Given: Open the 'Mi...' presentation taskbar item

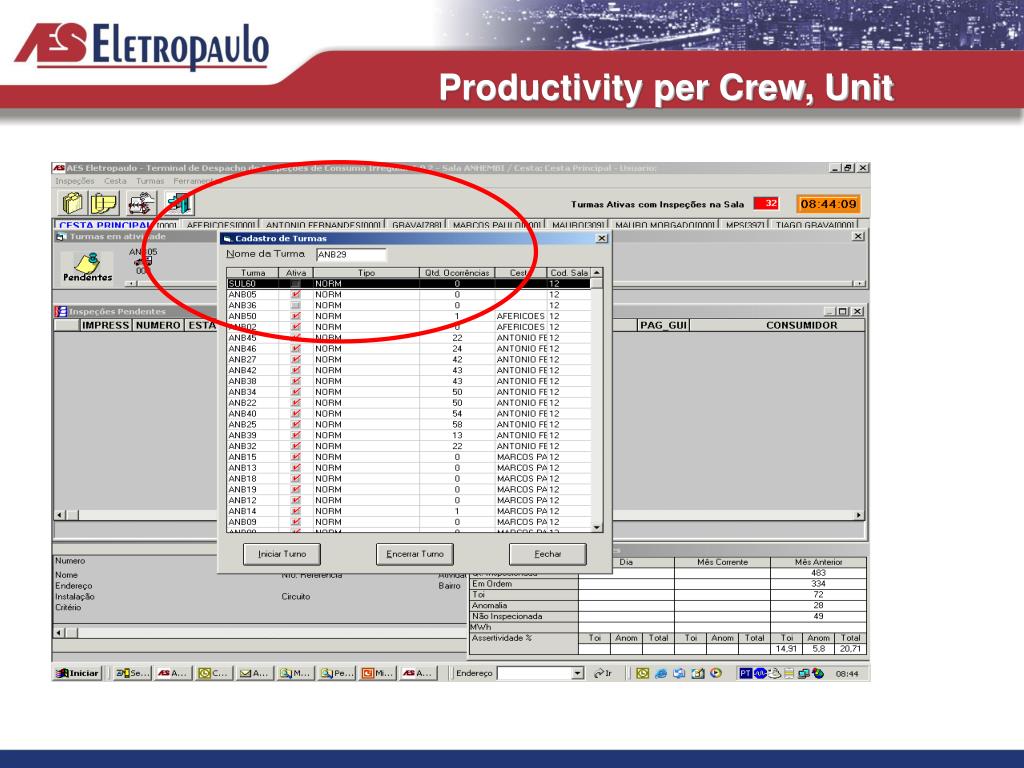Looking at the screenshot, I should (377, 673).
